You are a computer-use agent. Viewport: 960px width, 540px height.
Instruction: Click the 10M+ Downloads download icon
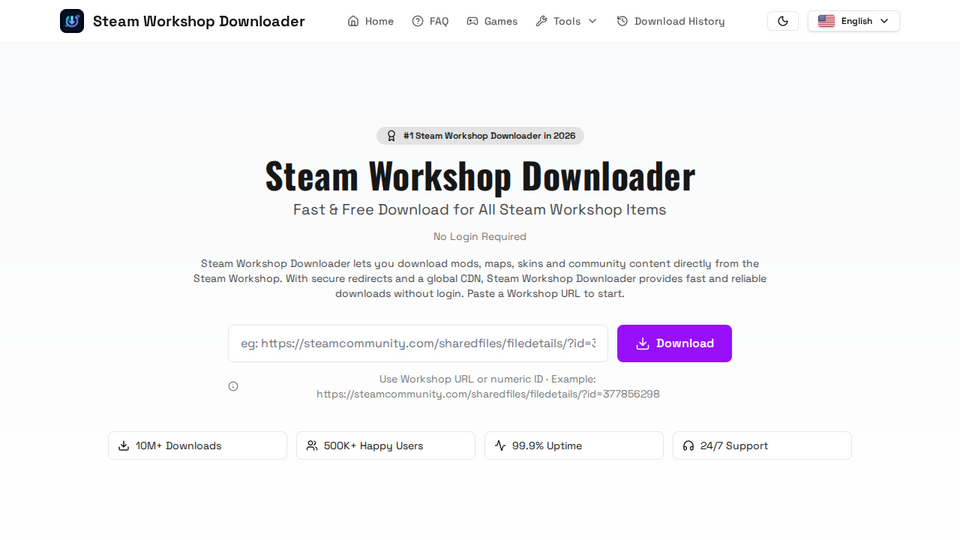124,446
